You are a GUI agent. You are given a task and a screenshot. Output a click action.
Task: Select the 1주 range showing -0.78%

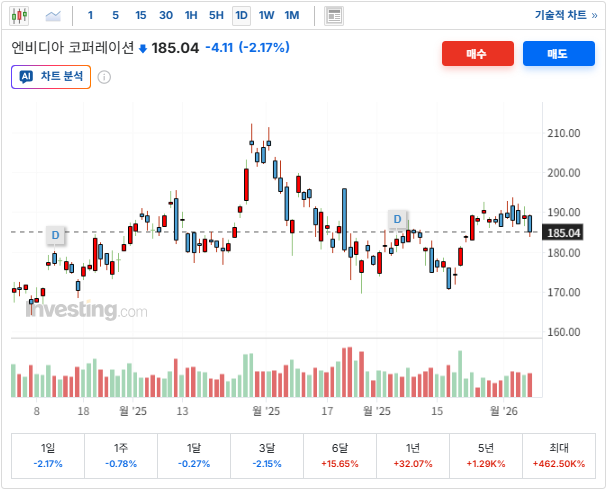(x=121, y=456)
